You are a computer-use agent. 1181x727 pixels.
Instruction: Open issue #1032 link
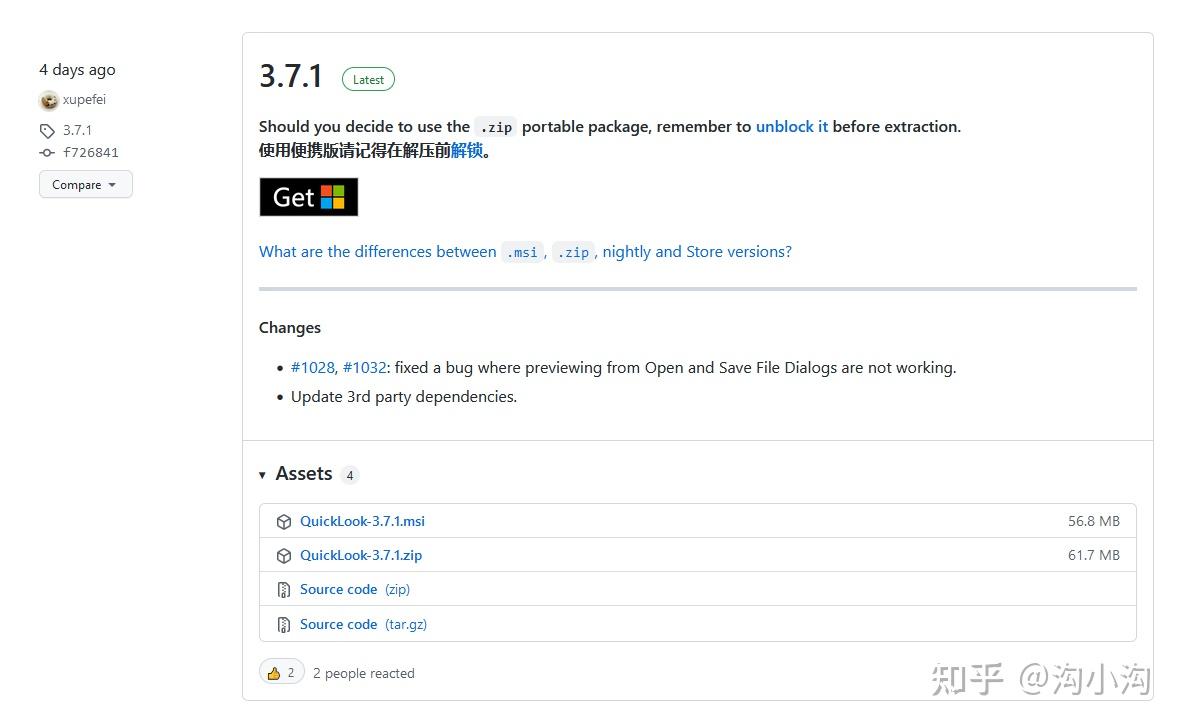click(x=364, y=368)
